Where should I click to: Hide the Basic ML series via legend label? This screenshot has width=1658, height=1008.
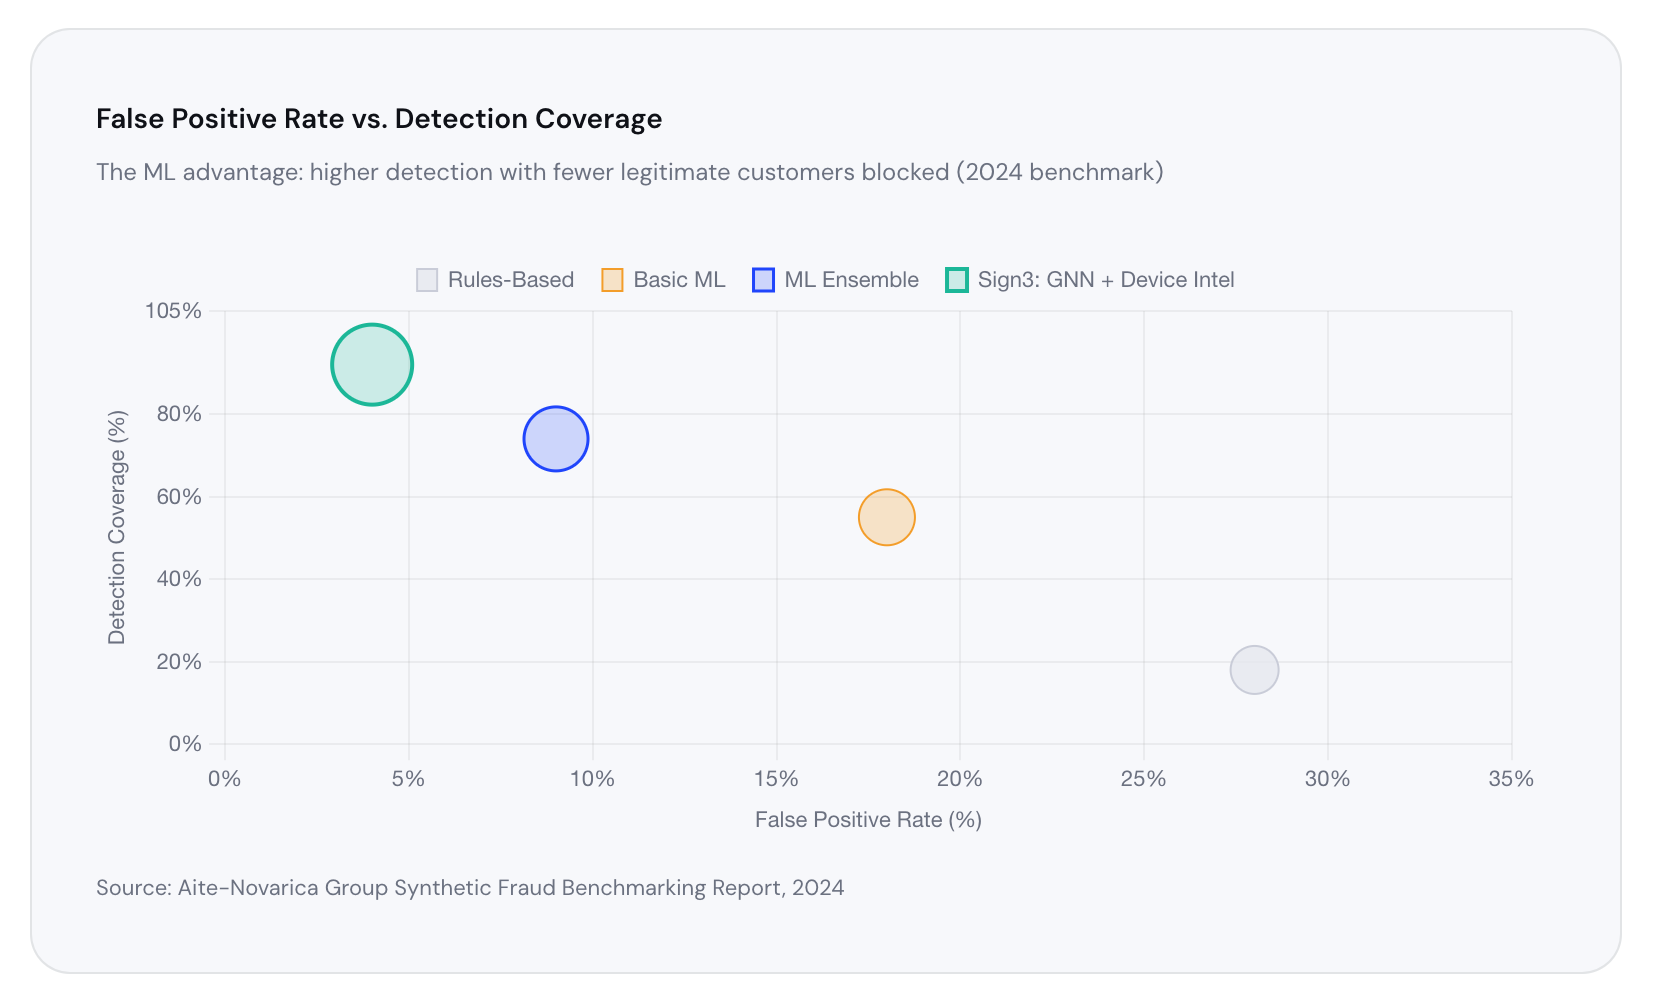679,280
